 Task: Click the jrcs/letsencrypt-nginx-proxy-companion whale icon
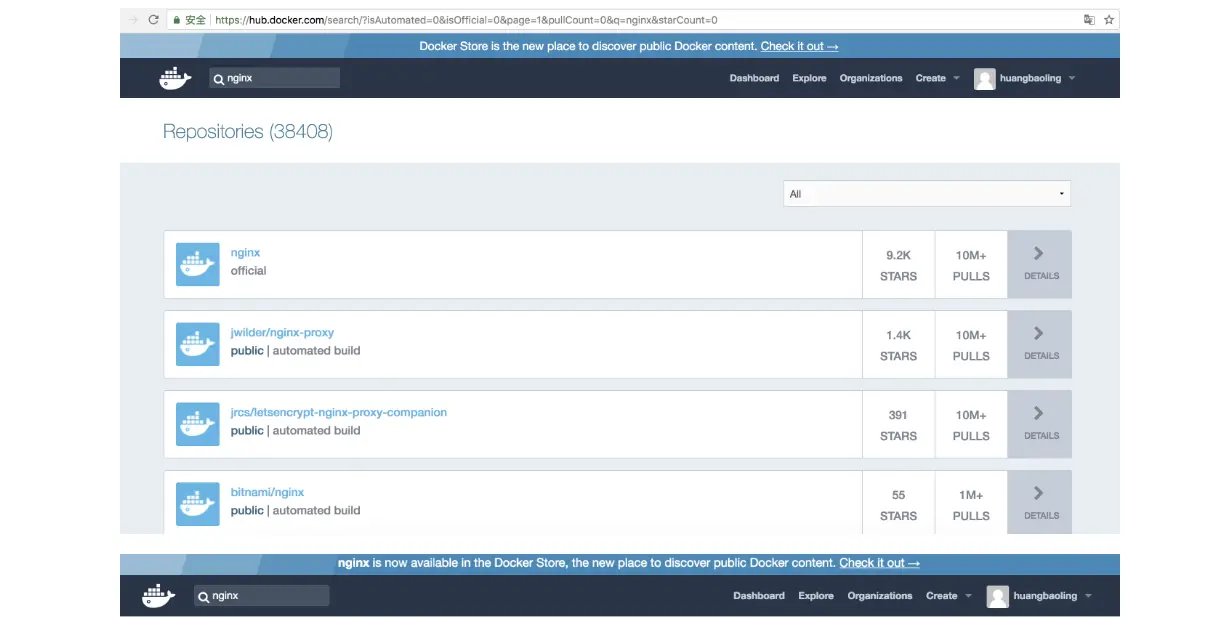198,425
